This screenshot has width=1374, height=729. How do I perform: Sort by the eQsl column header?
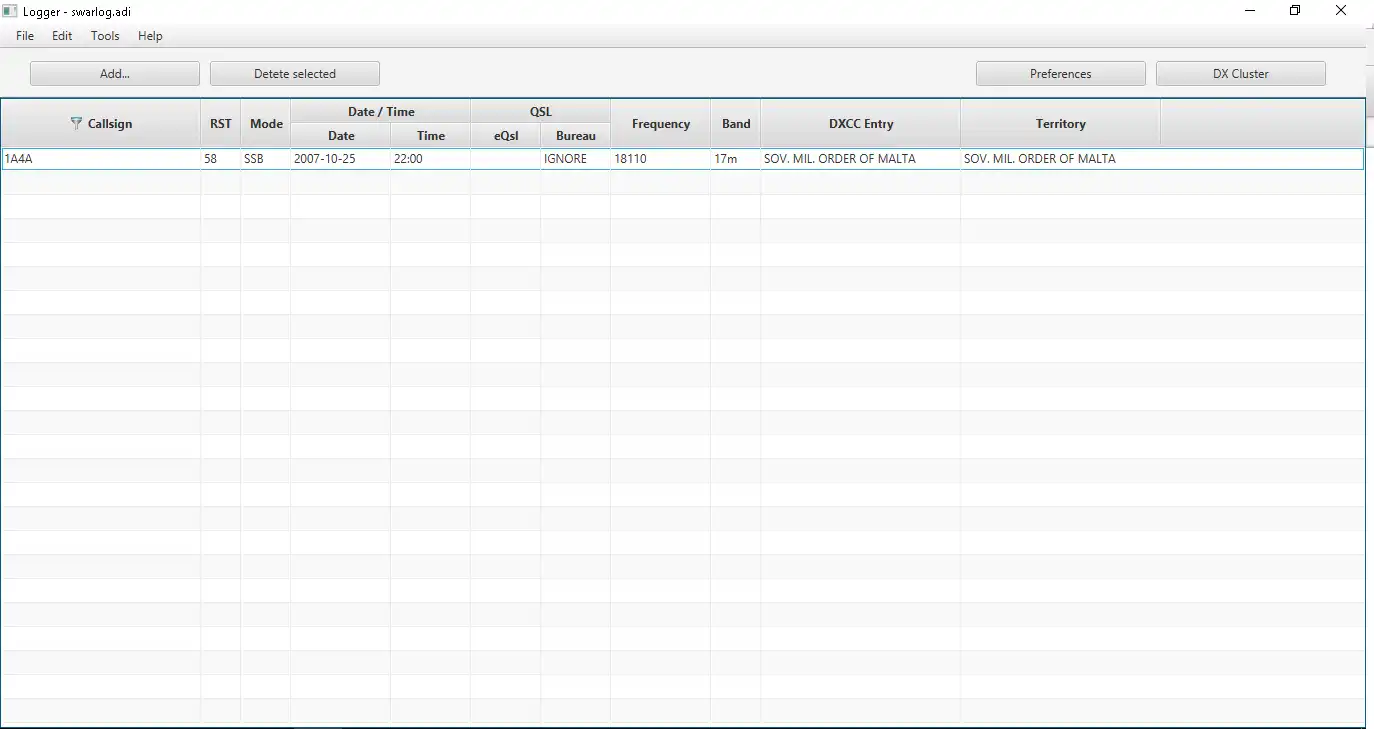[506, 136]
